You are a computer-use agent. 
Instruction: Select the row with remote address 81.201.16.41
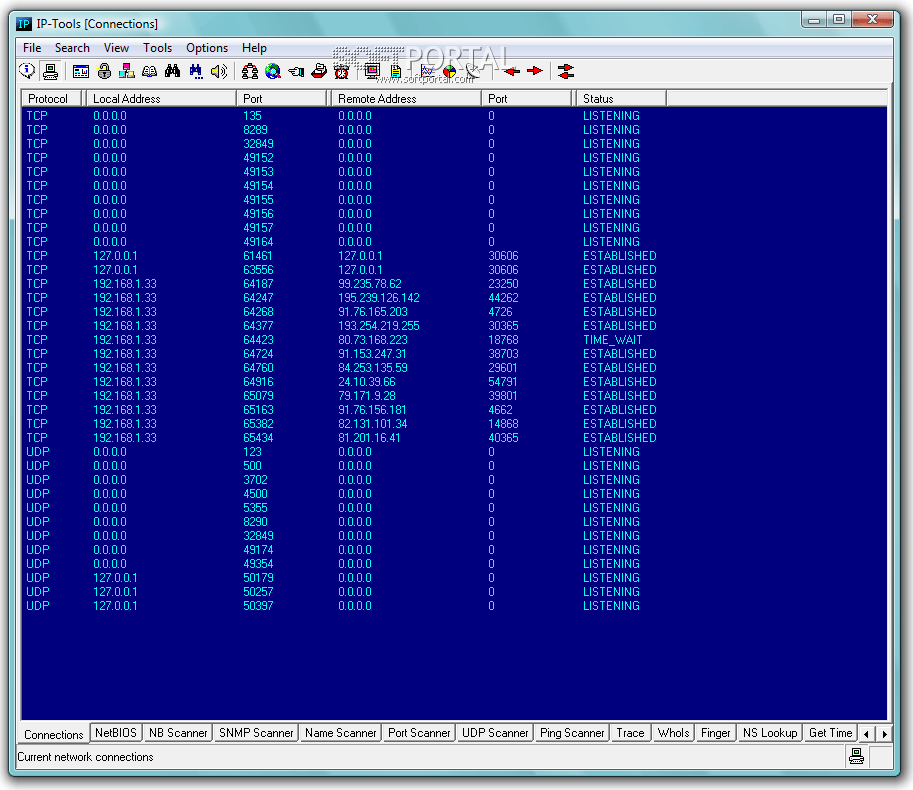pyautogui.click(x=454, y=438)
